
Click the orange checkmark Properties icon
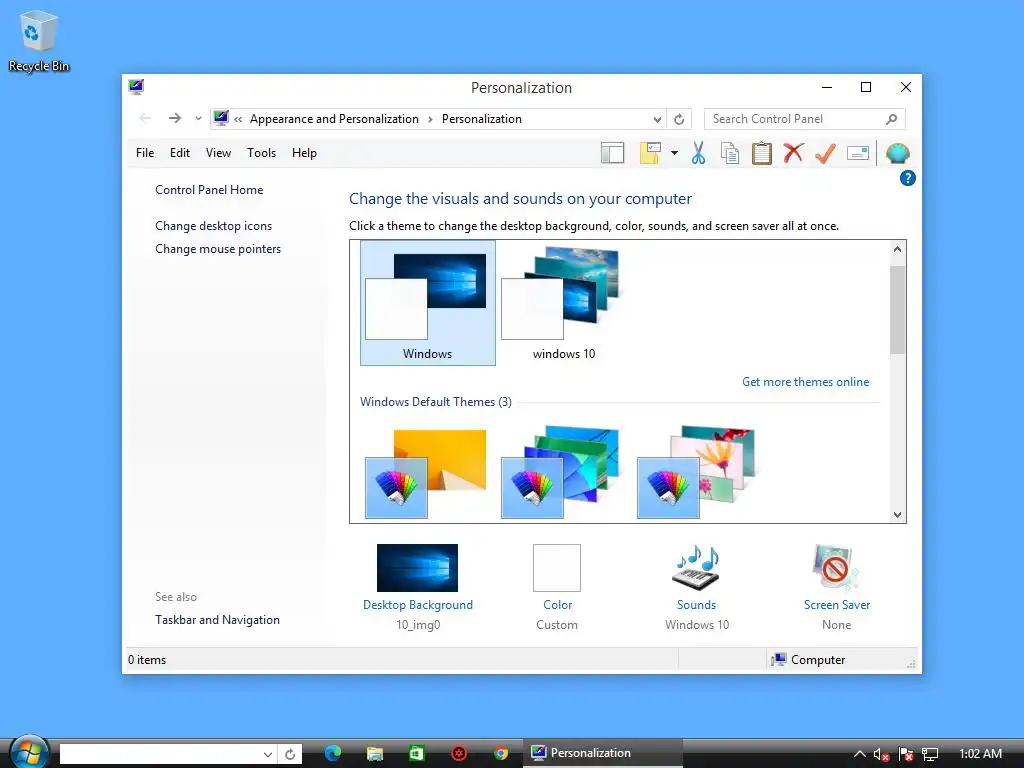[825, 153]
